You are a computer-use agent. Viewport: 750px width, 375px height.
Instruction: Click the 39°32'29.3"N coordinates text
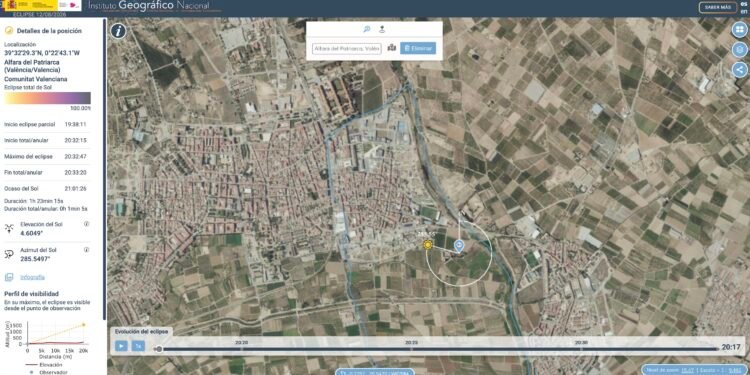point(42,53)
